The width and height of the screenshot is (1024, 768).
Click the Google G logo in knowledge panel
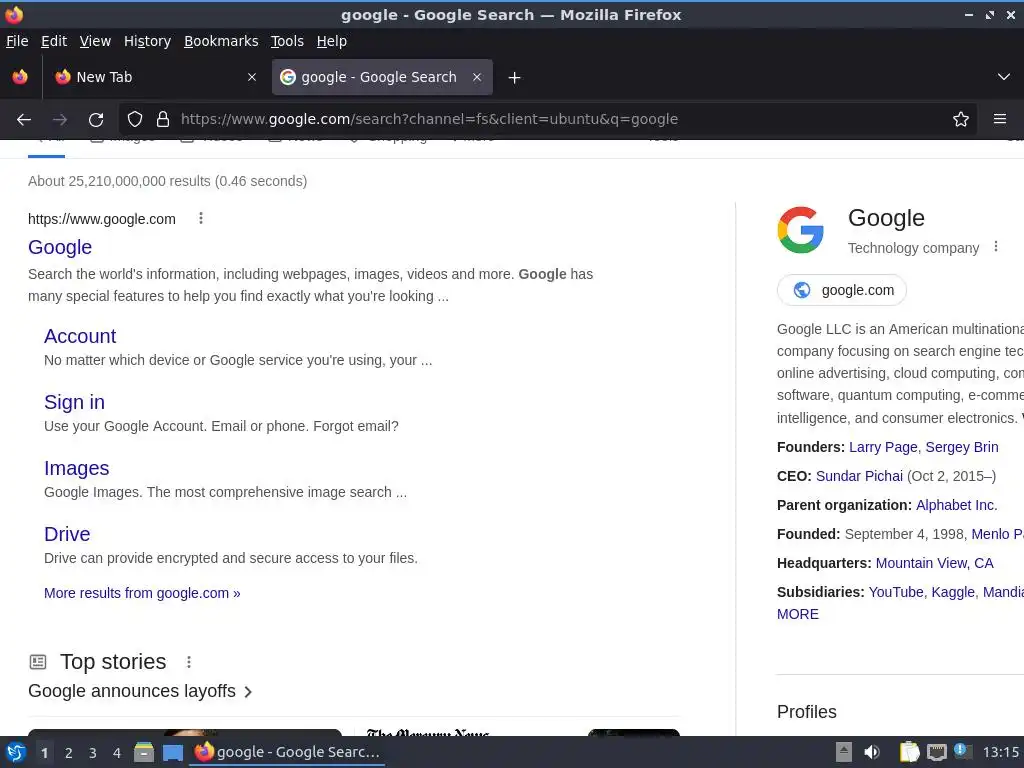801,230
